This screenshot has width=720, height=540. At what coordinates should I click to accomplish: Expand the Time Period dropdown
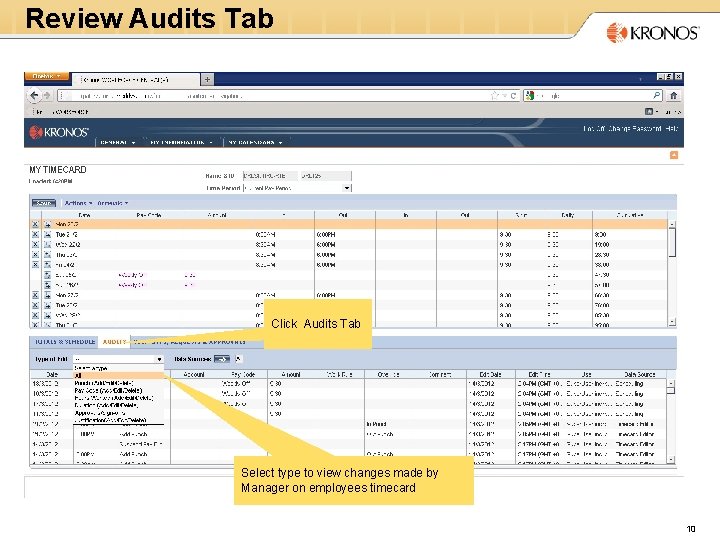coord(347,188)
